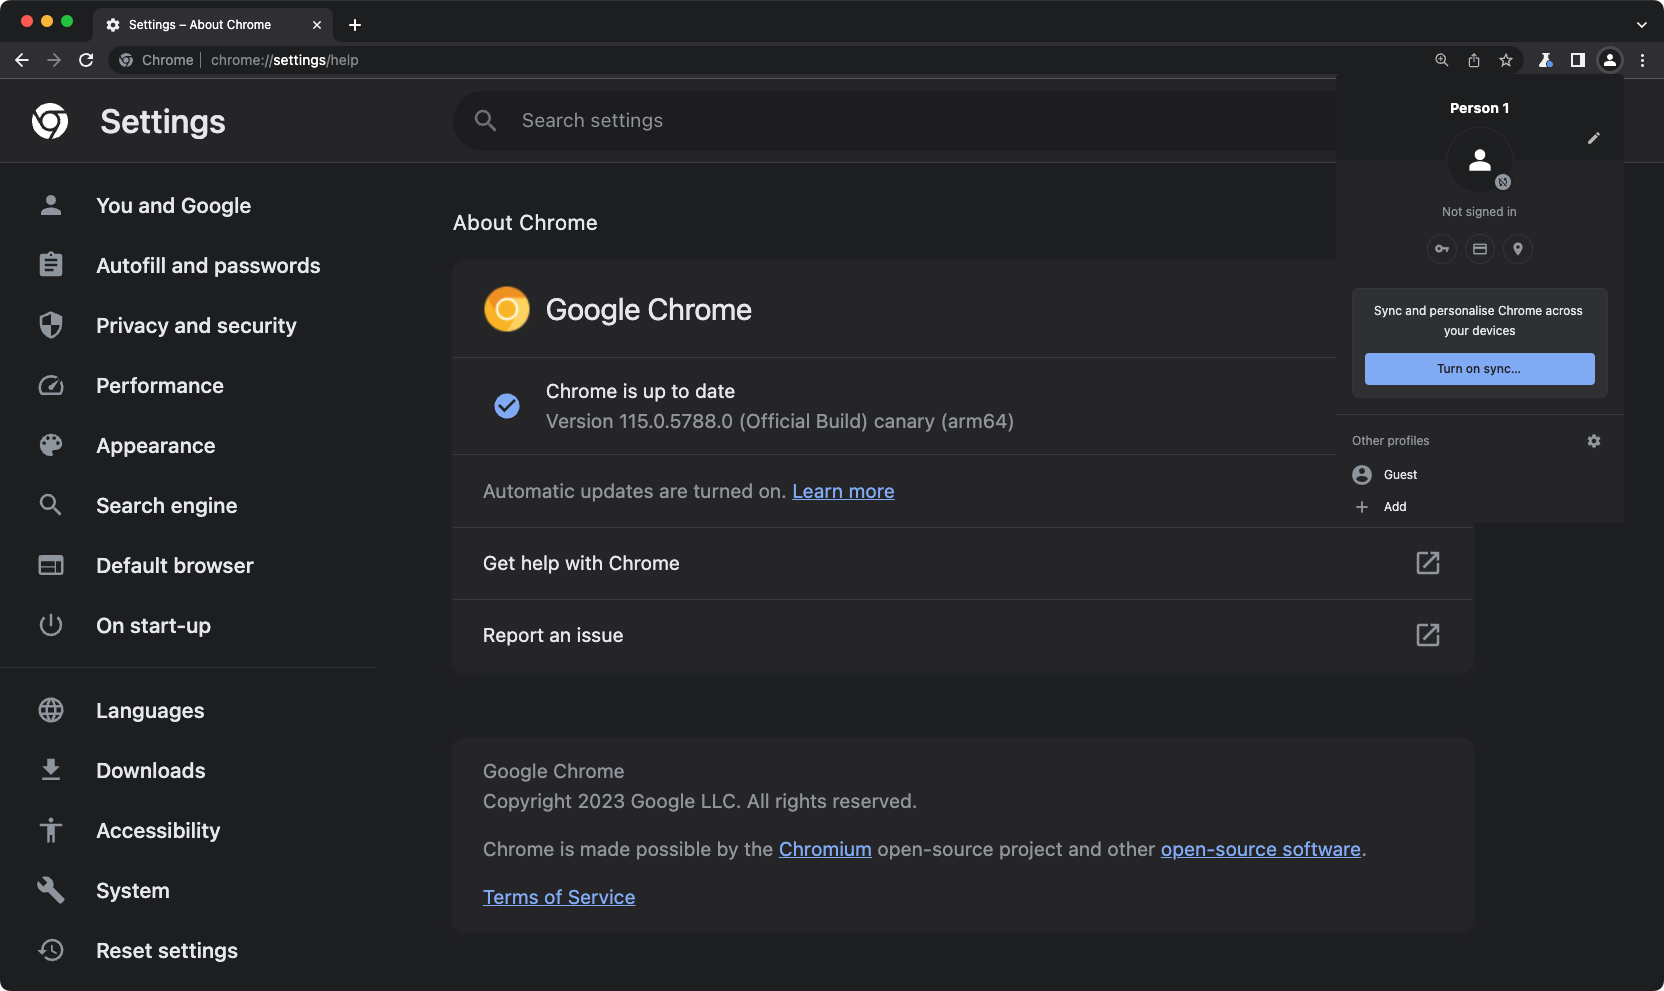1664x991 pixels.
Task: Open Default browser settings
Action: click(175, 566)
